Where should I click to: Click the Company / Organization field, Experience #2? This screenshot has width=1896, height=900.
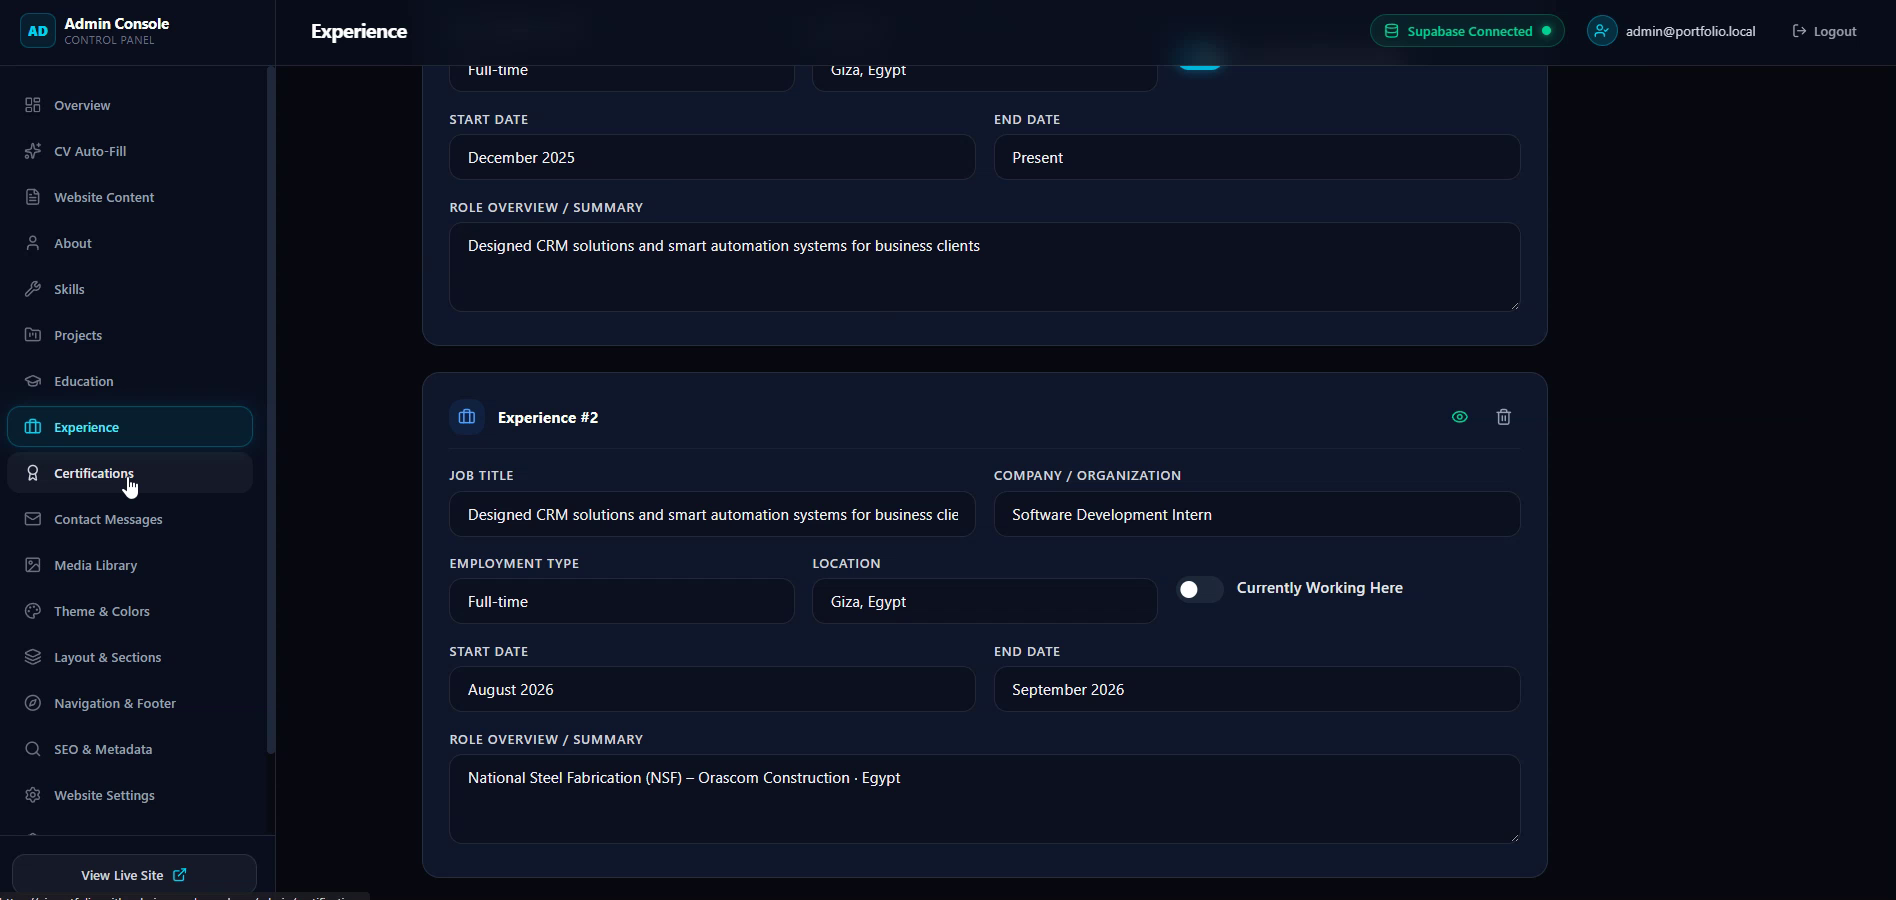click(1257, 514)
